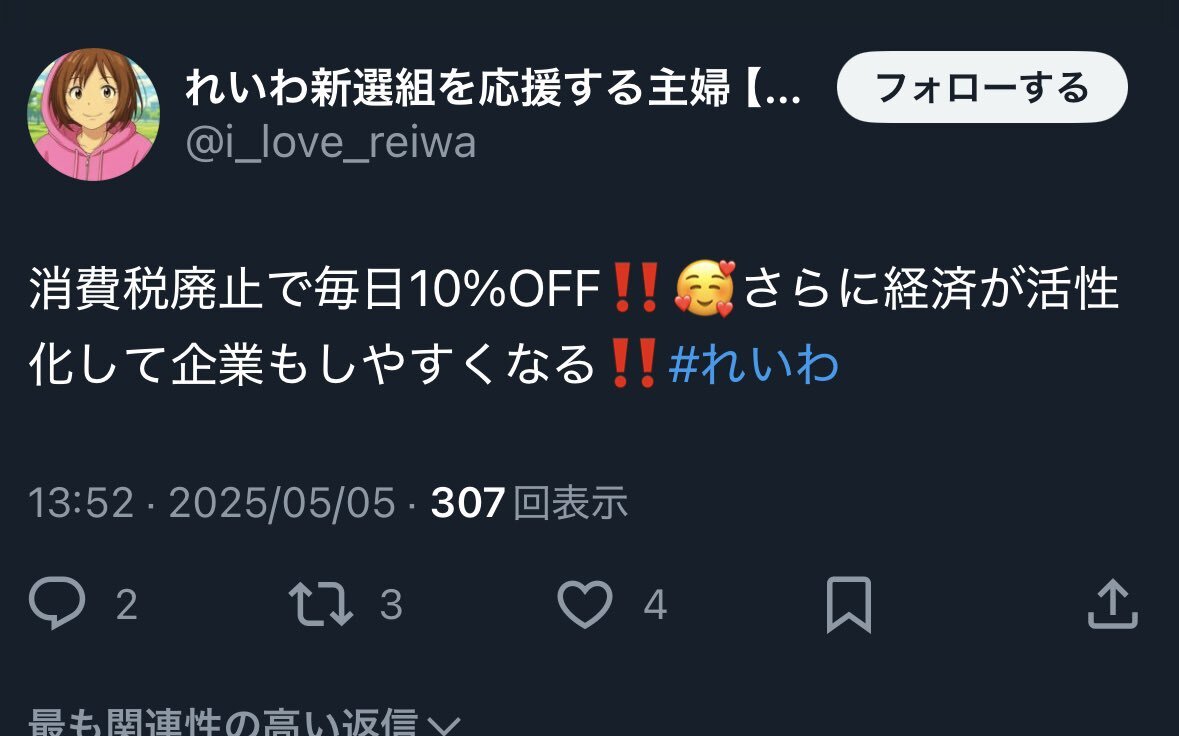The image size is (1179, 736).
Task: Open the #れいわ hashtag link
Action: pos(753,364)
